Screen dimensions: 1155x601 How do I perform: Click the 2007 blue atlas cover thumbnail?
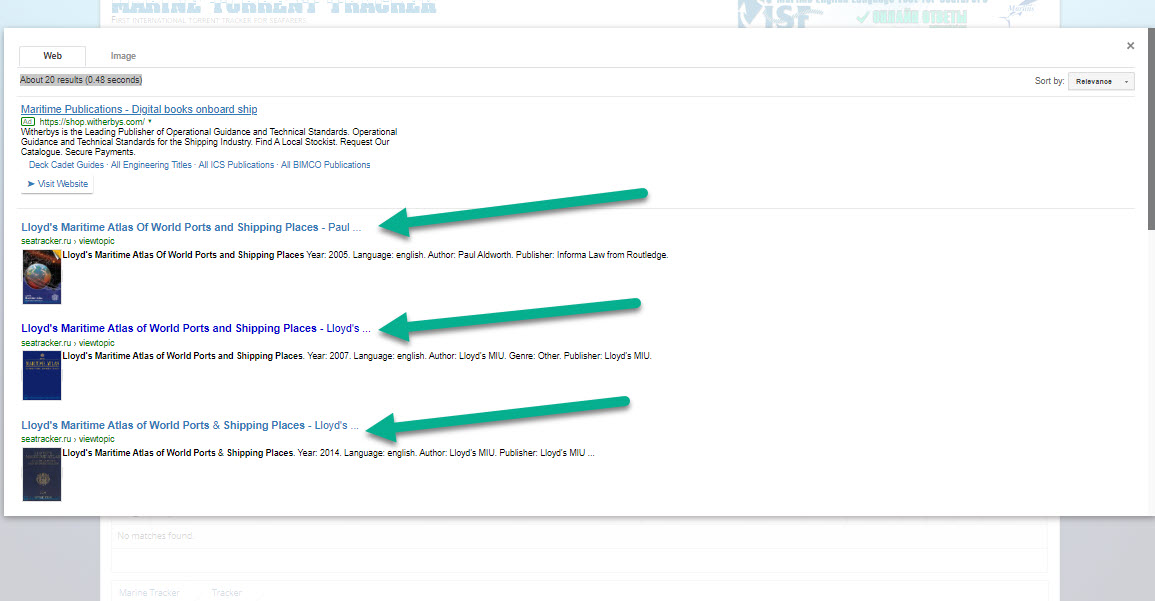tap(42, 375)
